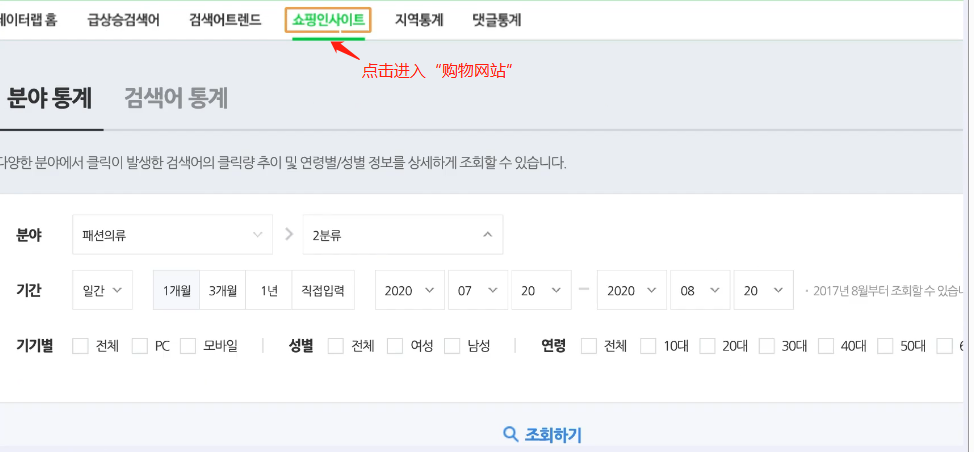Open end day 20 dropdown
974x452 pixels.
[x=763, y=290]
